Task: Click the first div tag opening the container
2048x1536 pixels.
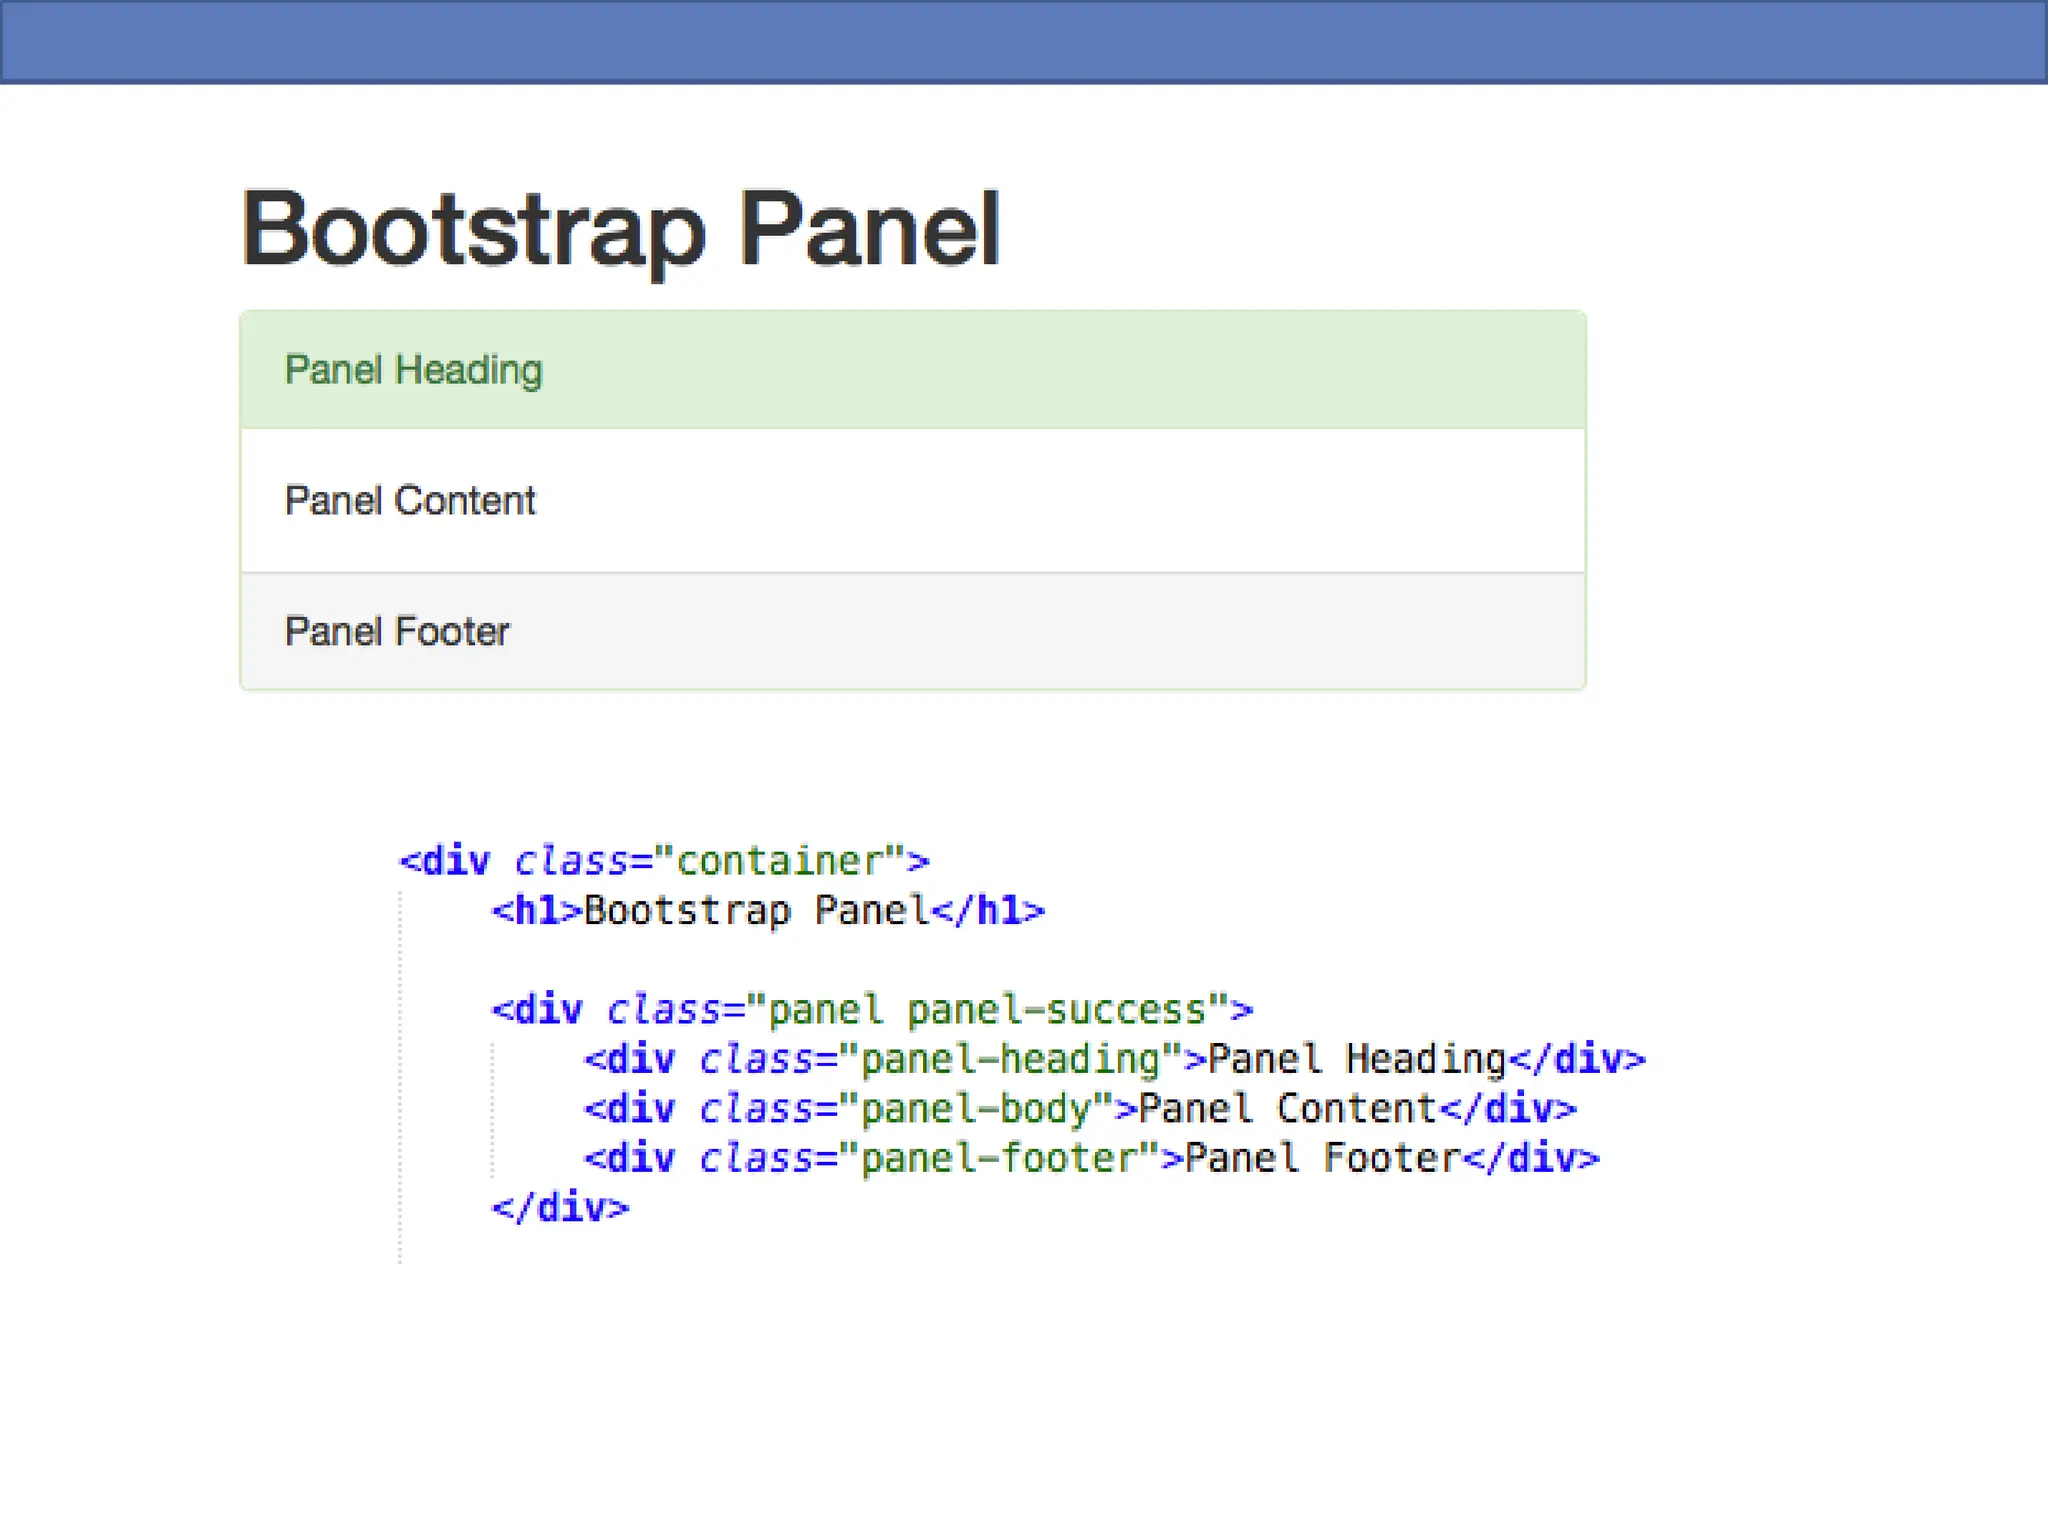Action: pos(446,861)
